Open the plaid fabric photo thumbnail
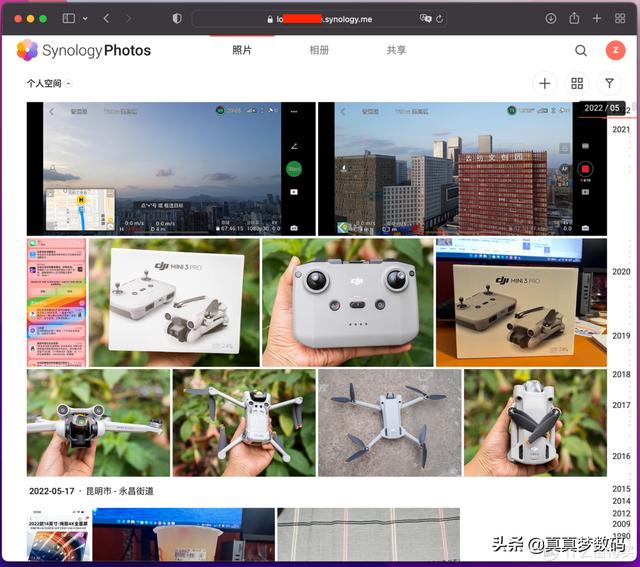Screen dimensions: 640x567 tap(369, 534)
